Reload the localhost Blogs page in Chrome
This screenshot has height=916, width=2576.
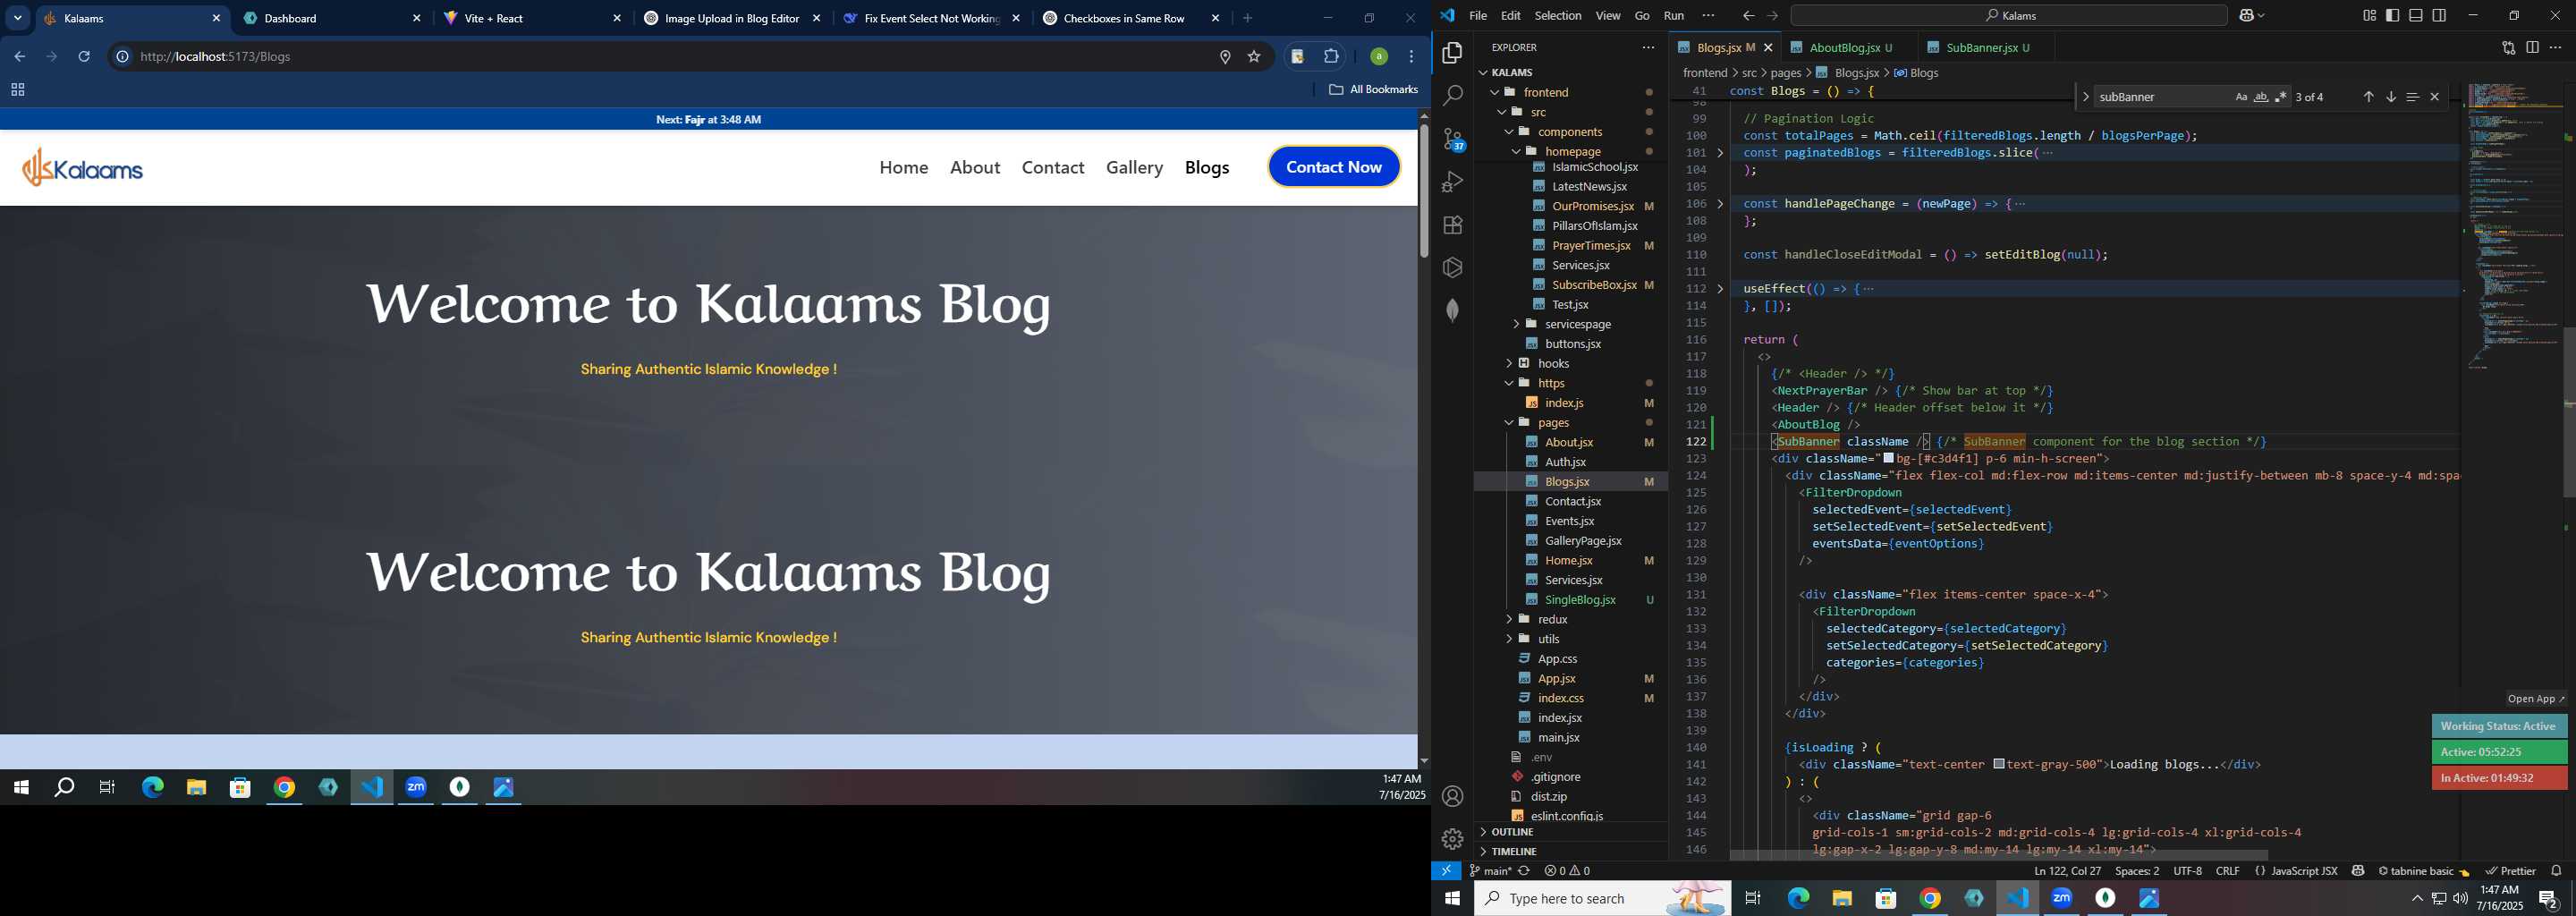coord(85,57)
